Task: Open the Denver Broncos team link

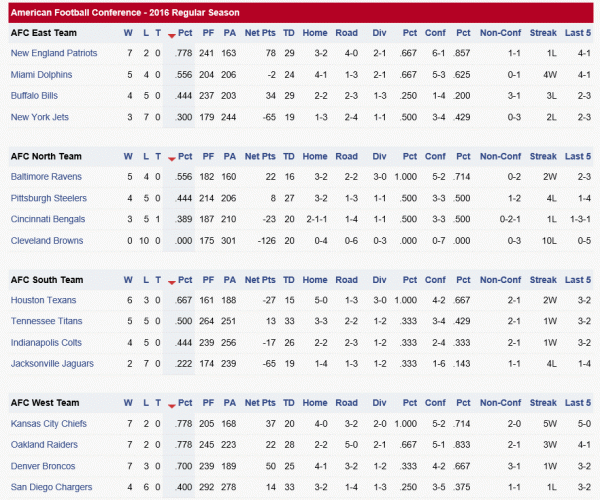Action: 43,466
